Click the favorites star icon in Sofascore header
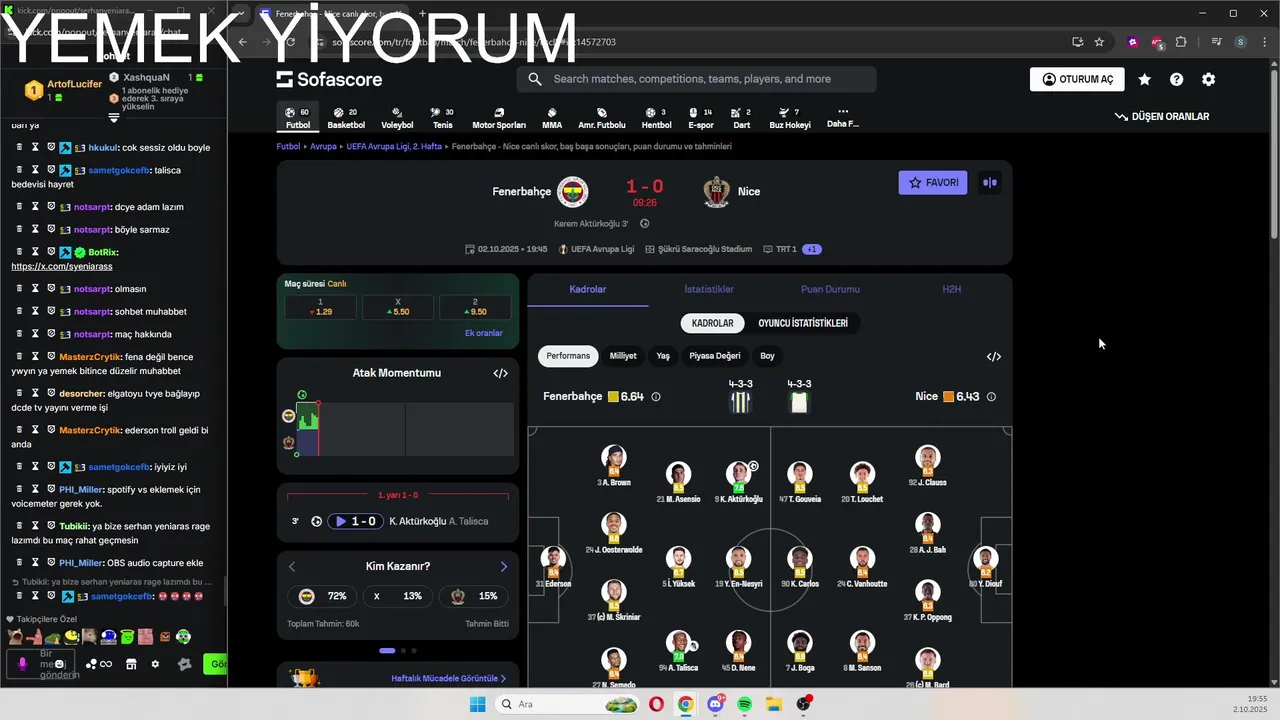 (1144, 79)
